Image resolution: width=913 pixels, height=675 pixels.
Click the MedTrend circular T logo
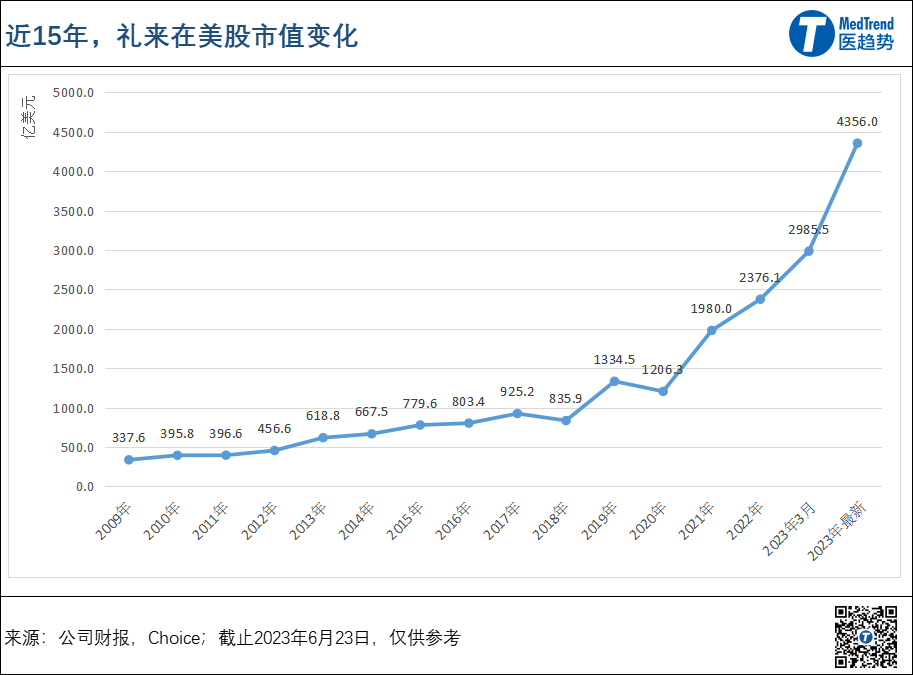coord(812,34)
